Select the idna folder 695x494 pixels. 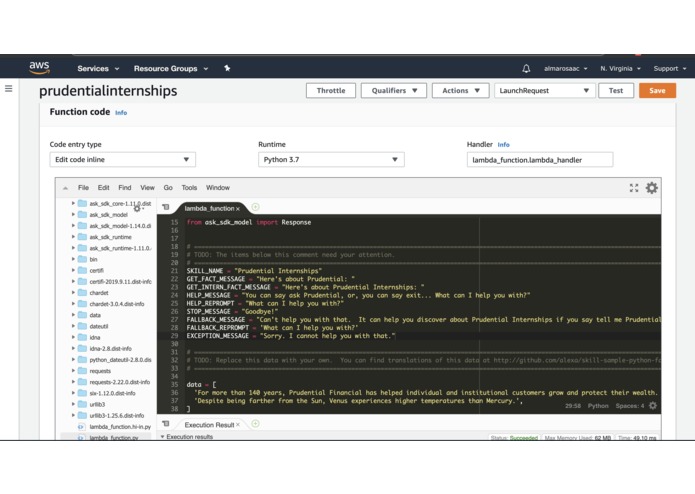[x=94, y=337]
